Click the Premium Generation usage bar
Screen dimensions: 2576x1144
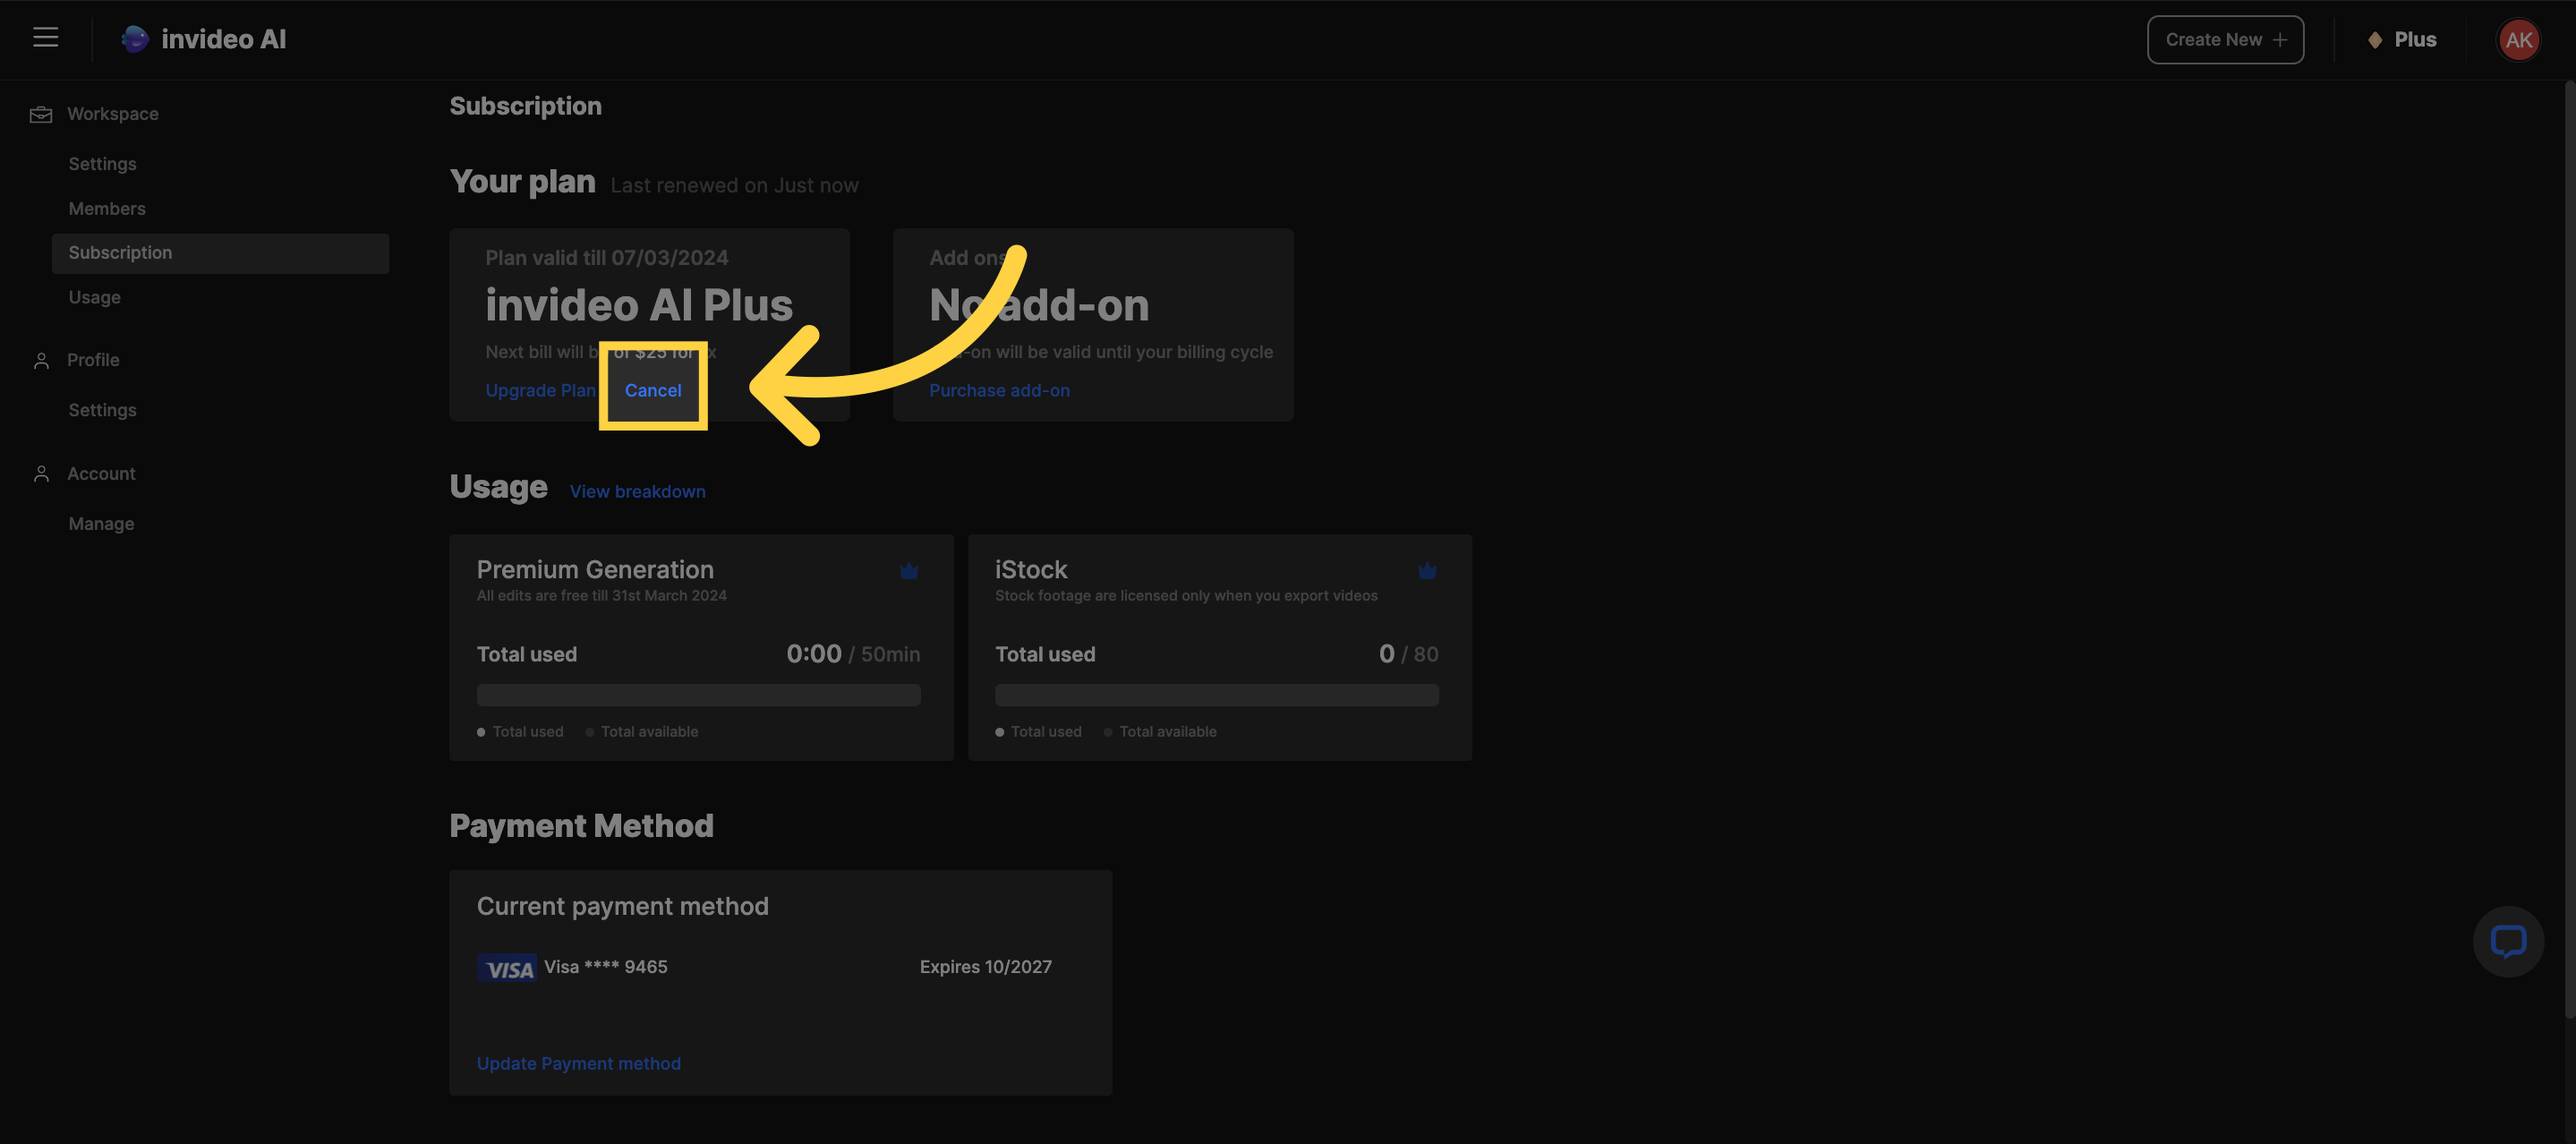click(x=698, y=695)
